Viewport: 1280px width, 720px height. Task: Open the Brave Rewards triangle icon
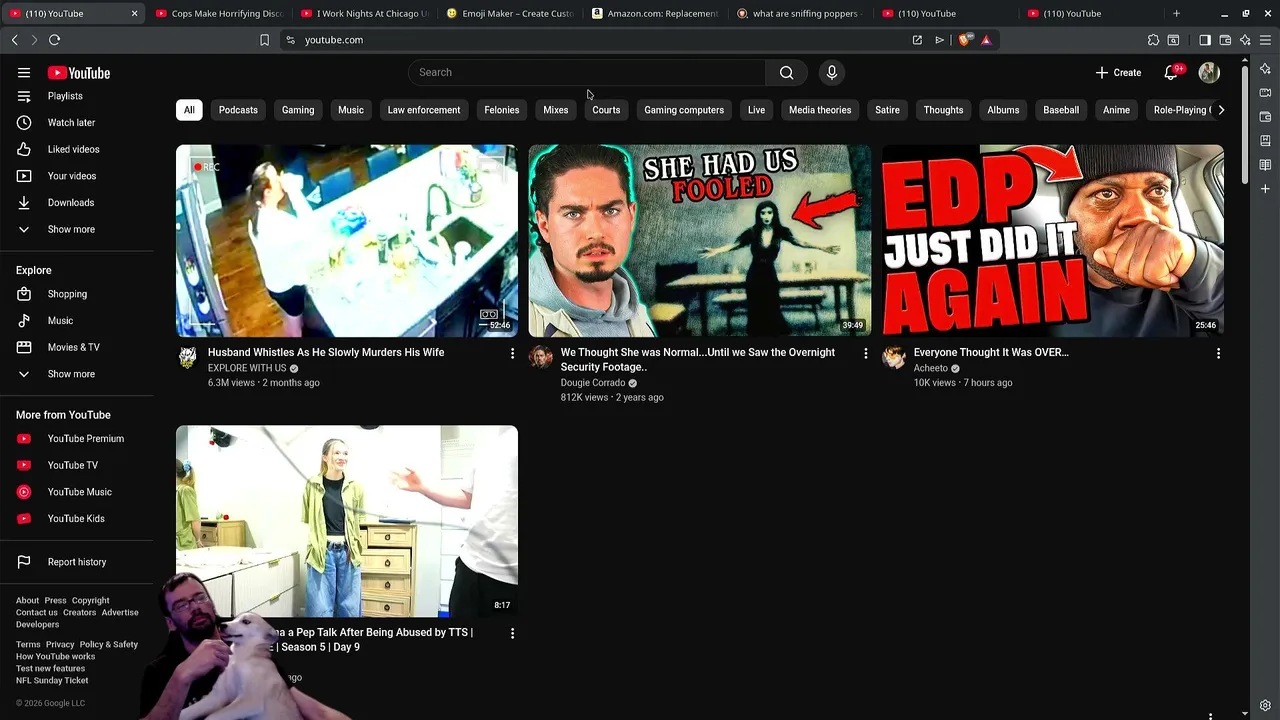pyautogui.click(x=986, y=40)
